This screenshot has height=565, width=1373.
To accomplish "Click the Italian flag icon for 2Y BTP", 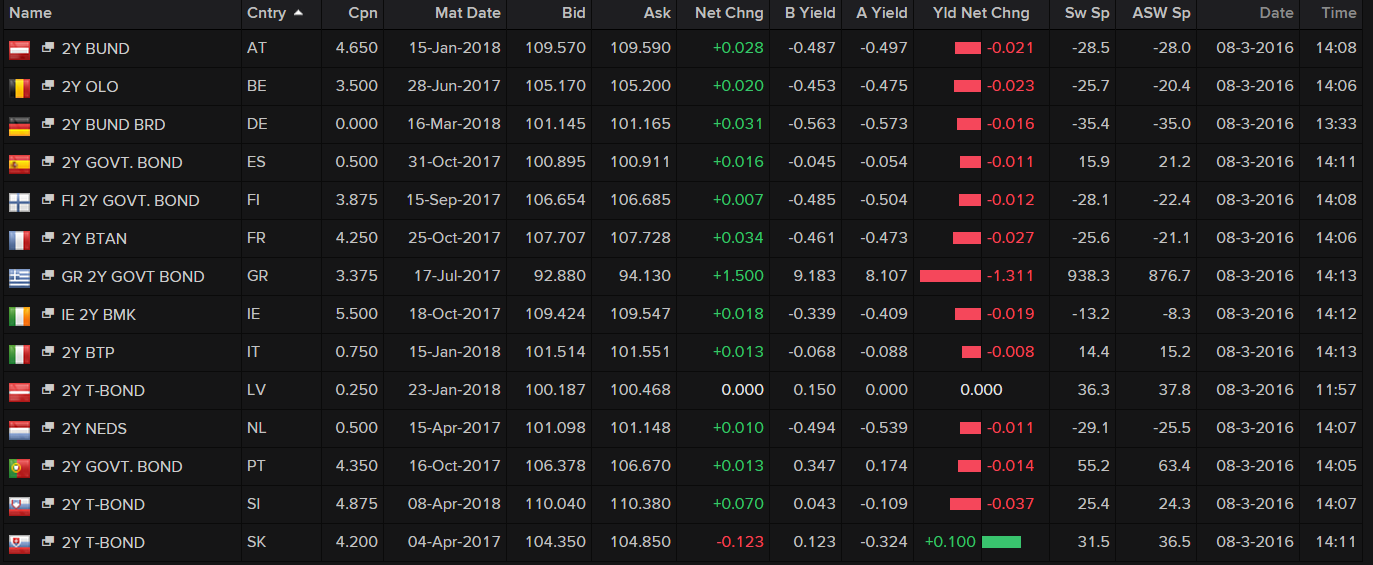I will tap(19, 353).
